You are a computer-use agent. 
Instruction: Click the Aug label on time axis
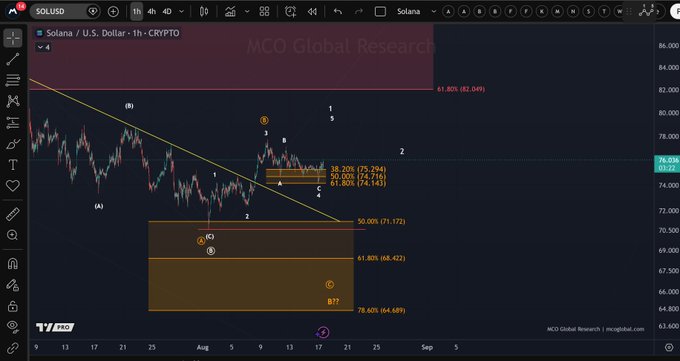[x=203, y=347]
